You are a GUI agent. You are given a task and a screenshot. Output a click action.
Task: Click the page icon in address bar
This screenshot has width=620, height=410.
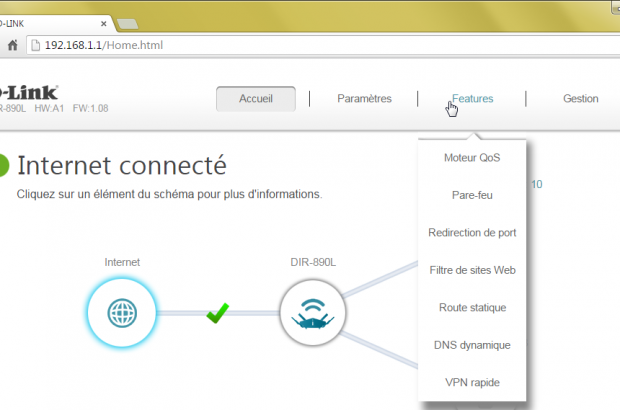36,45
